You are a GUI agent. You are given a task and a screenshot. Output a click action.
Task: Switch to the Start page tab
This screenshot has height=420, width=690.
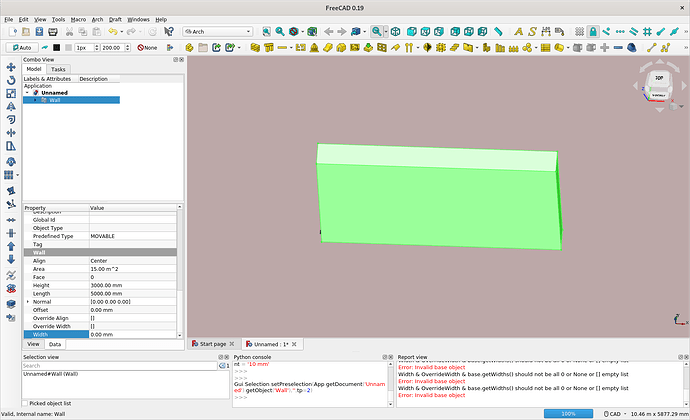coord(213,344)
